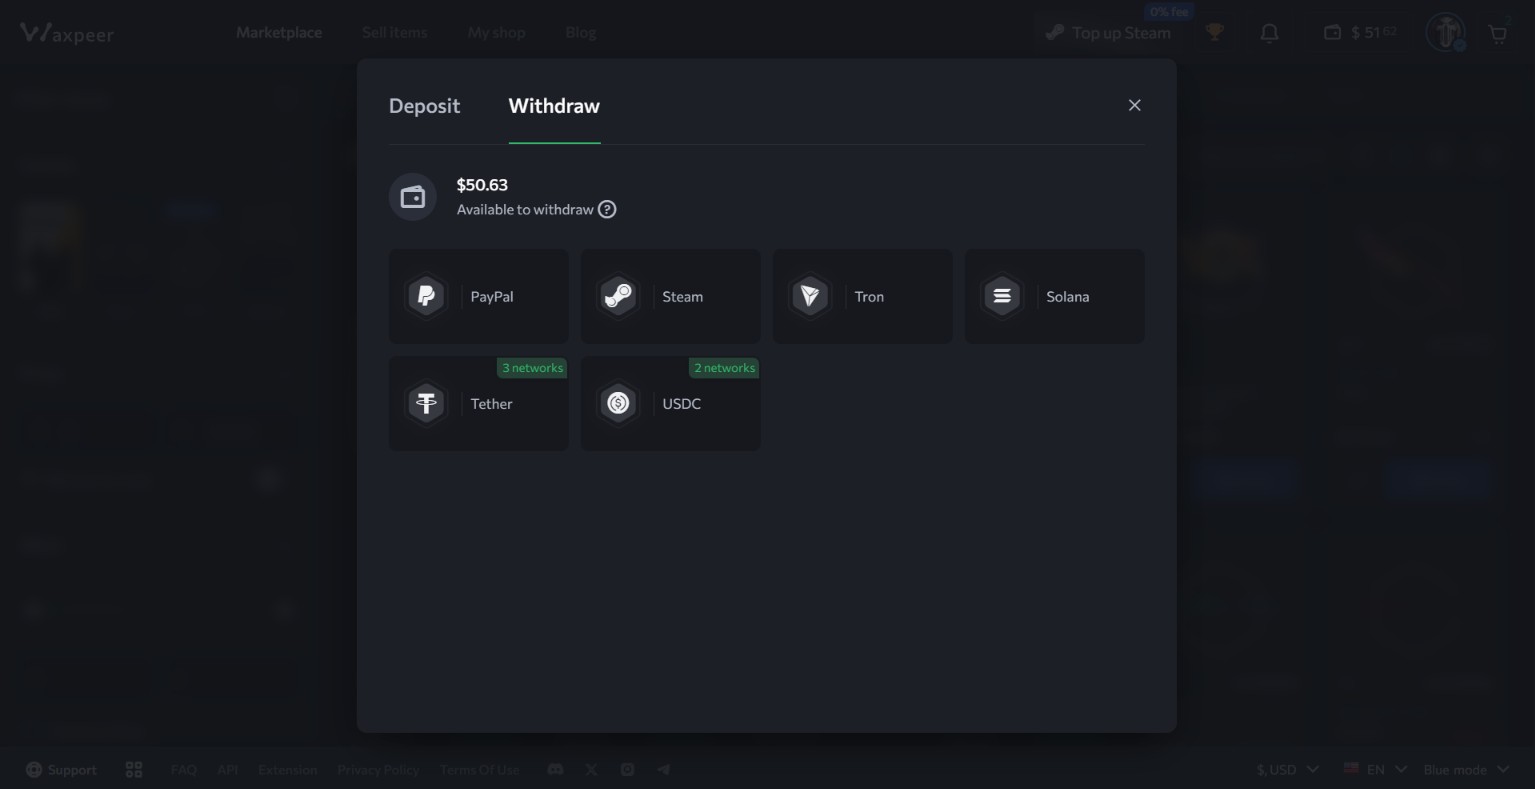Image resolution: width=1535 pixels, height=789 pixels.
Task: Click the 2 networks badge on USDC
Action: pos(724,368)
